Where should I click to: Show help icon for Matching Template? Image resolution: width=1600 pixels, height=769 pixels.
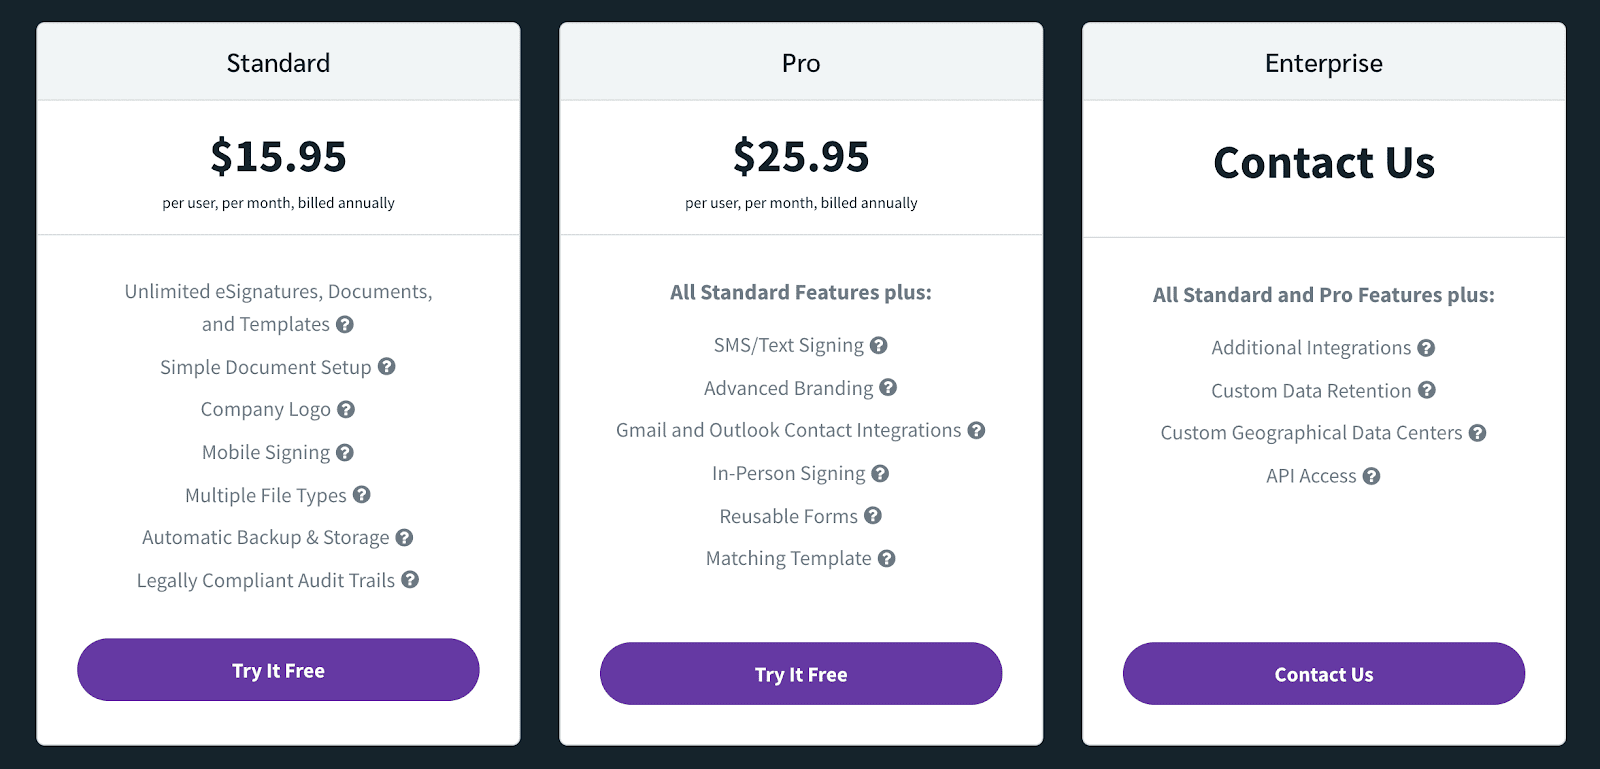887,558
